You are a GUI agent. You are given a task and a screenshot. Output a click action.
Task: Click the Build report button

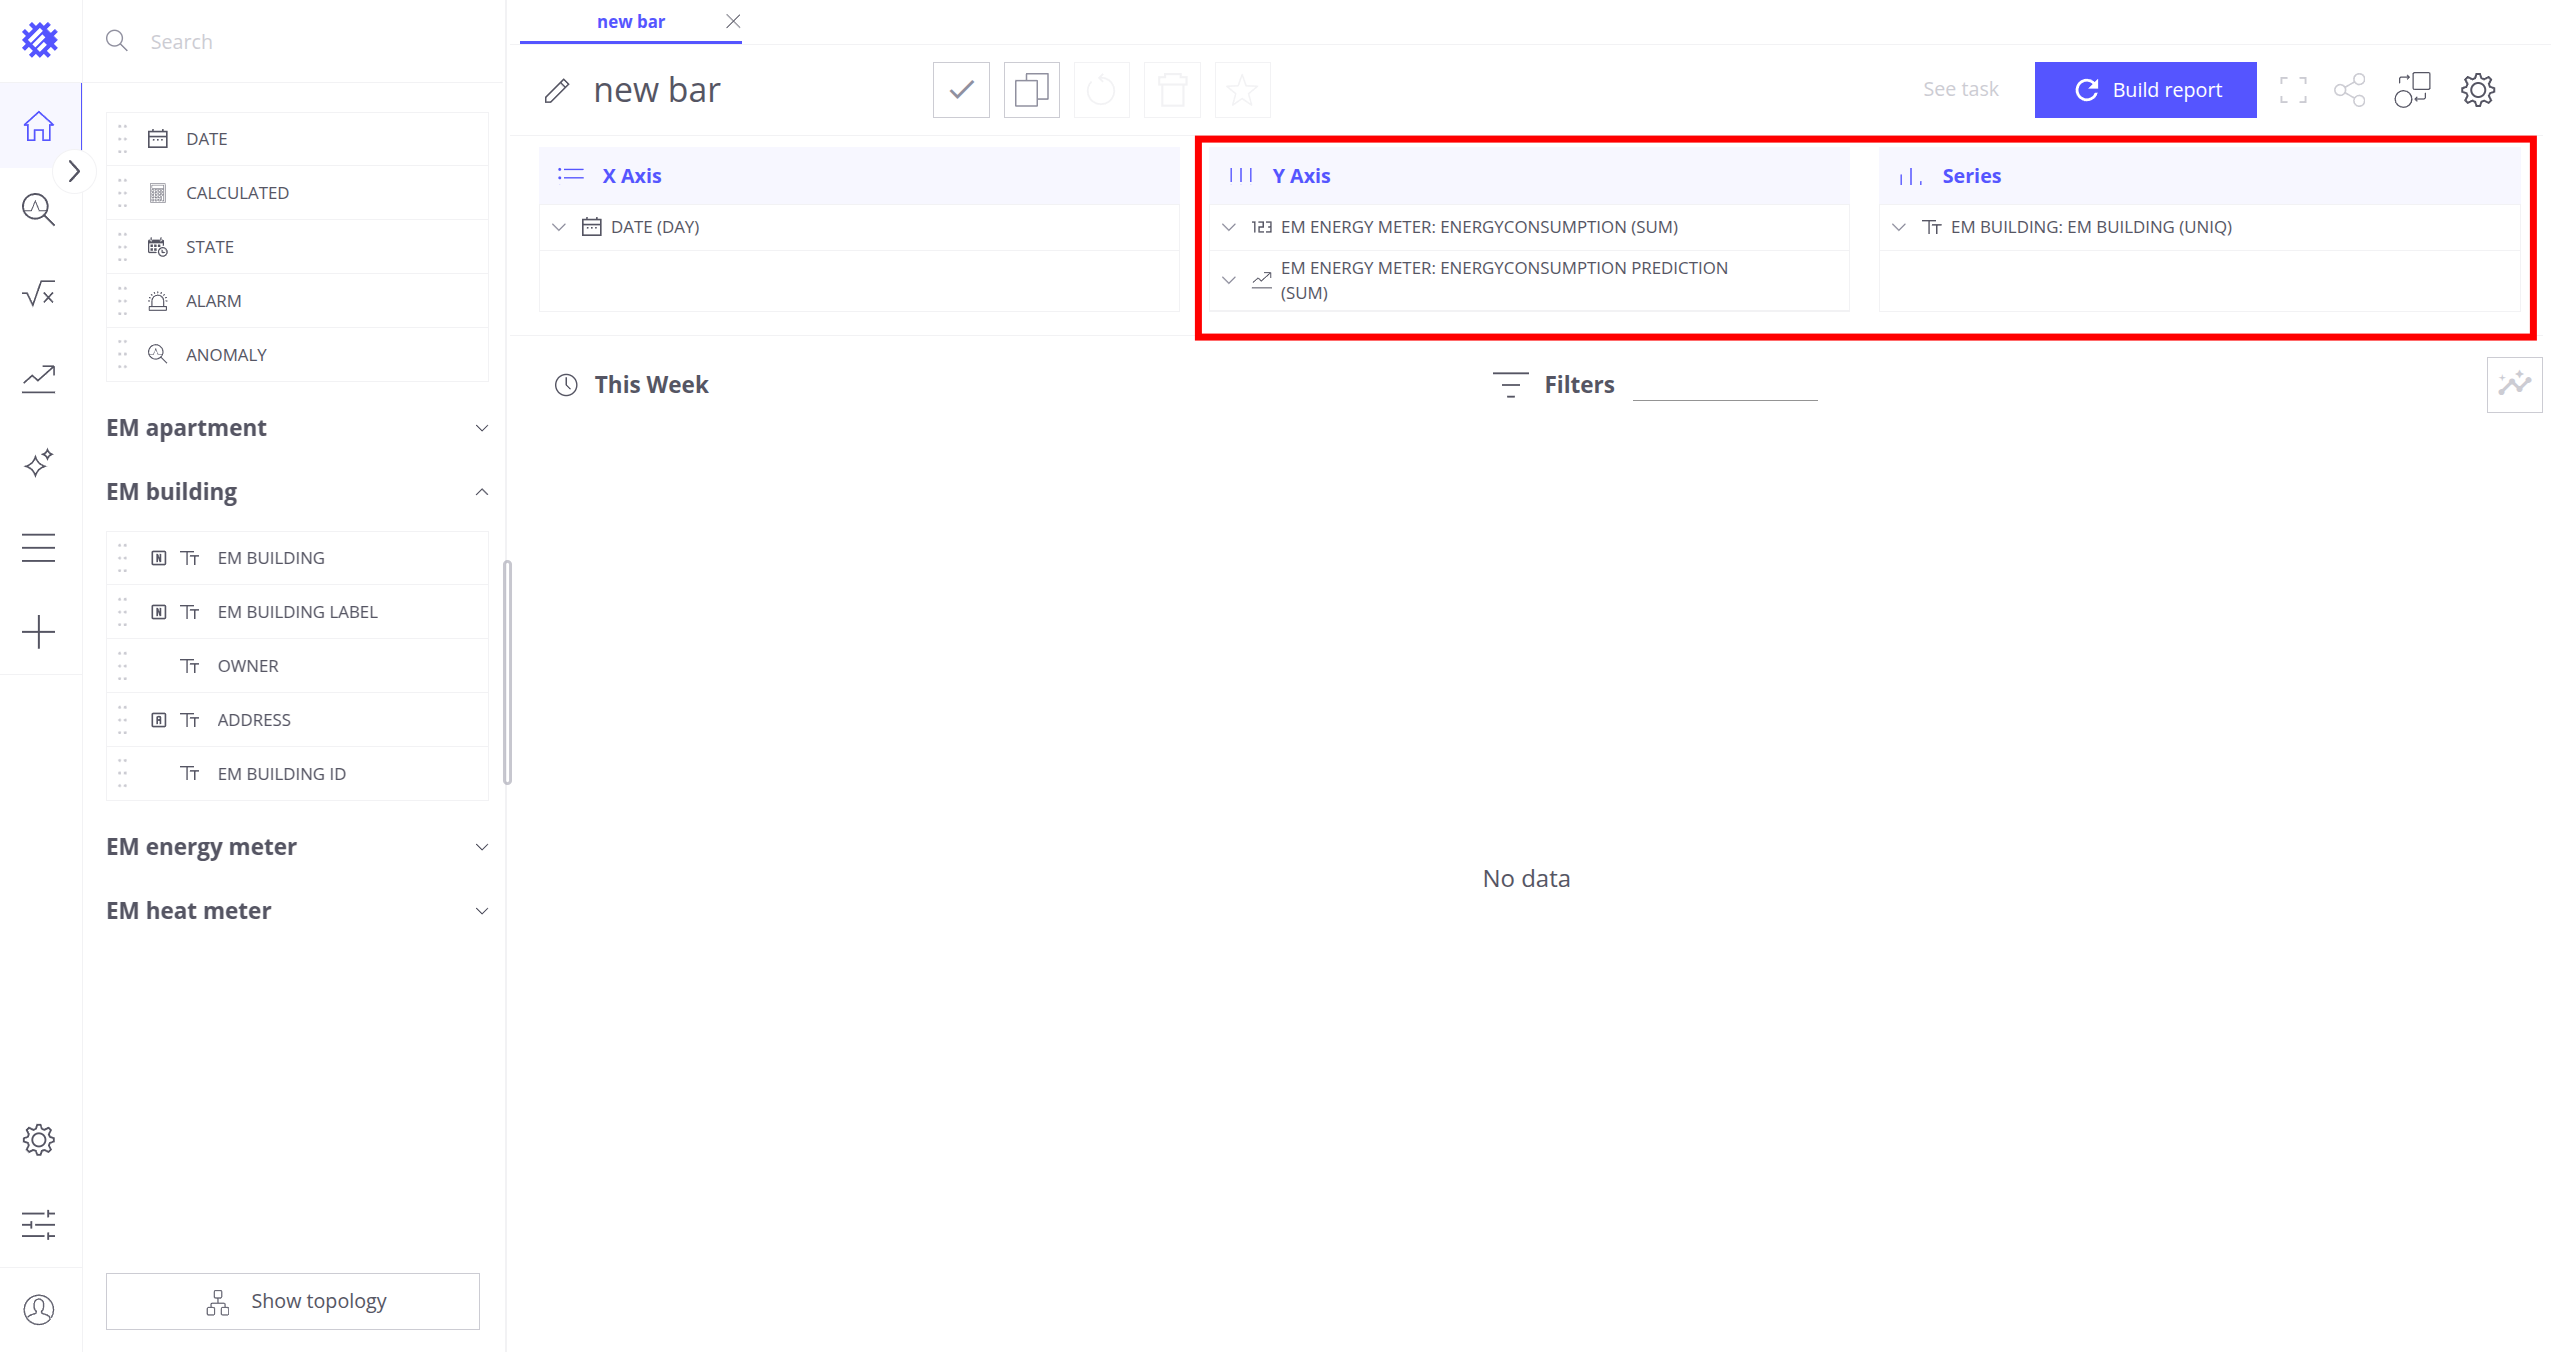click(2145, 90)
